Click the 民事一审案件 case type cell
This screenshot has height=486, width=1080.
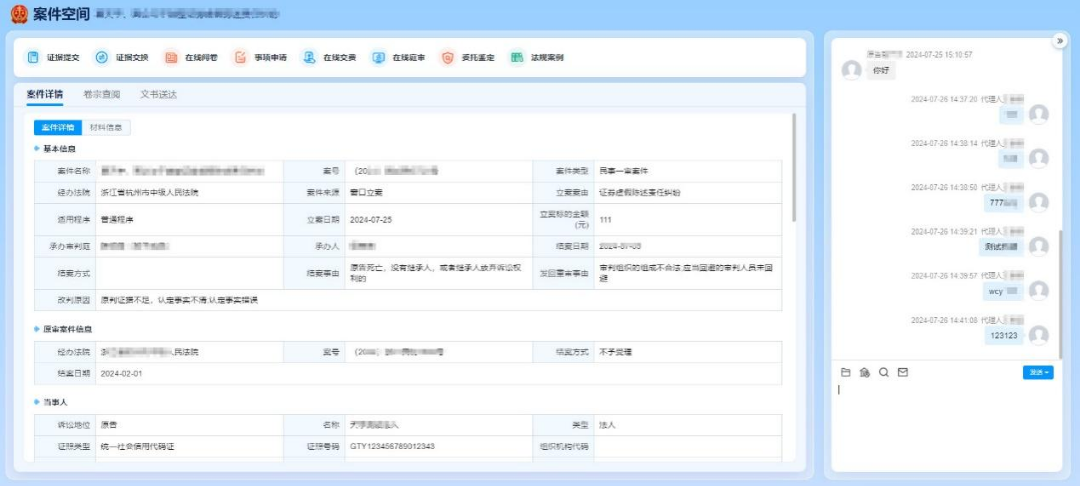(x=623, y=171)
